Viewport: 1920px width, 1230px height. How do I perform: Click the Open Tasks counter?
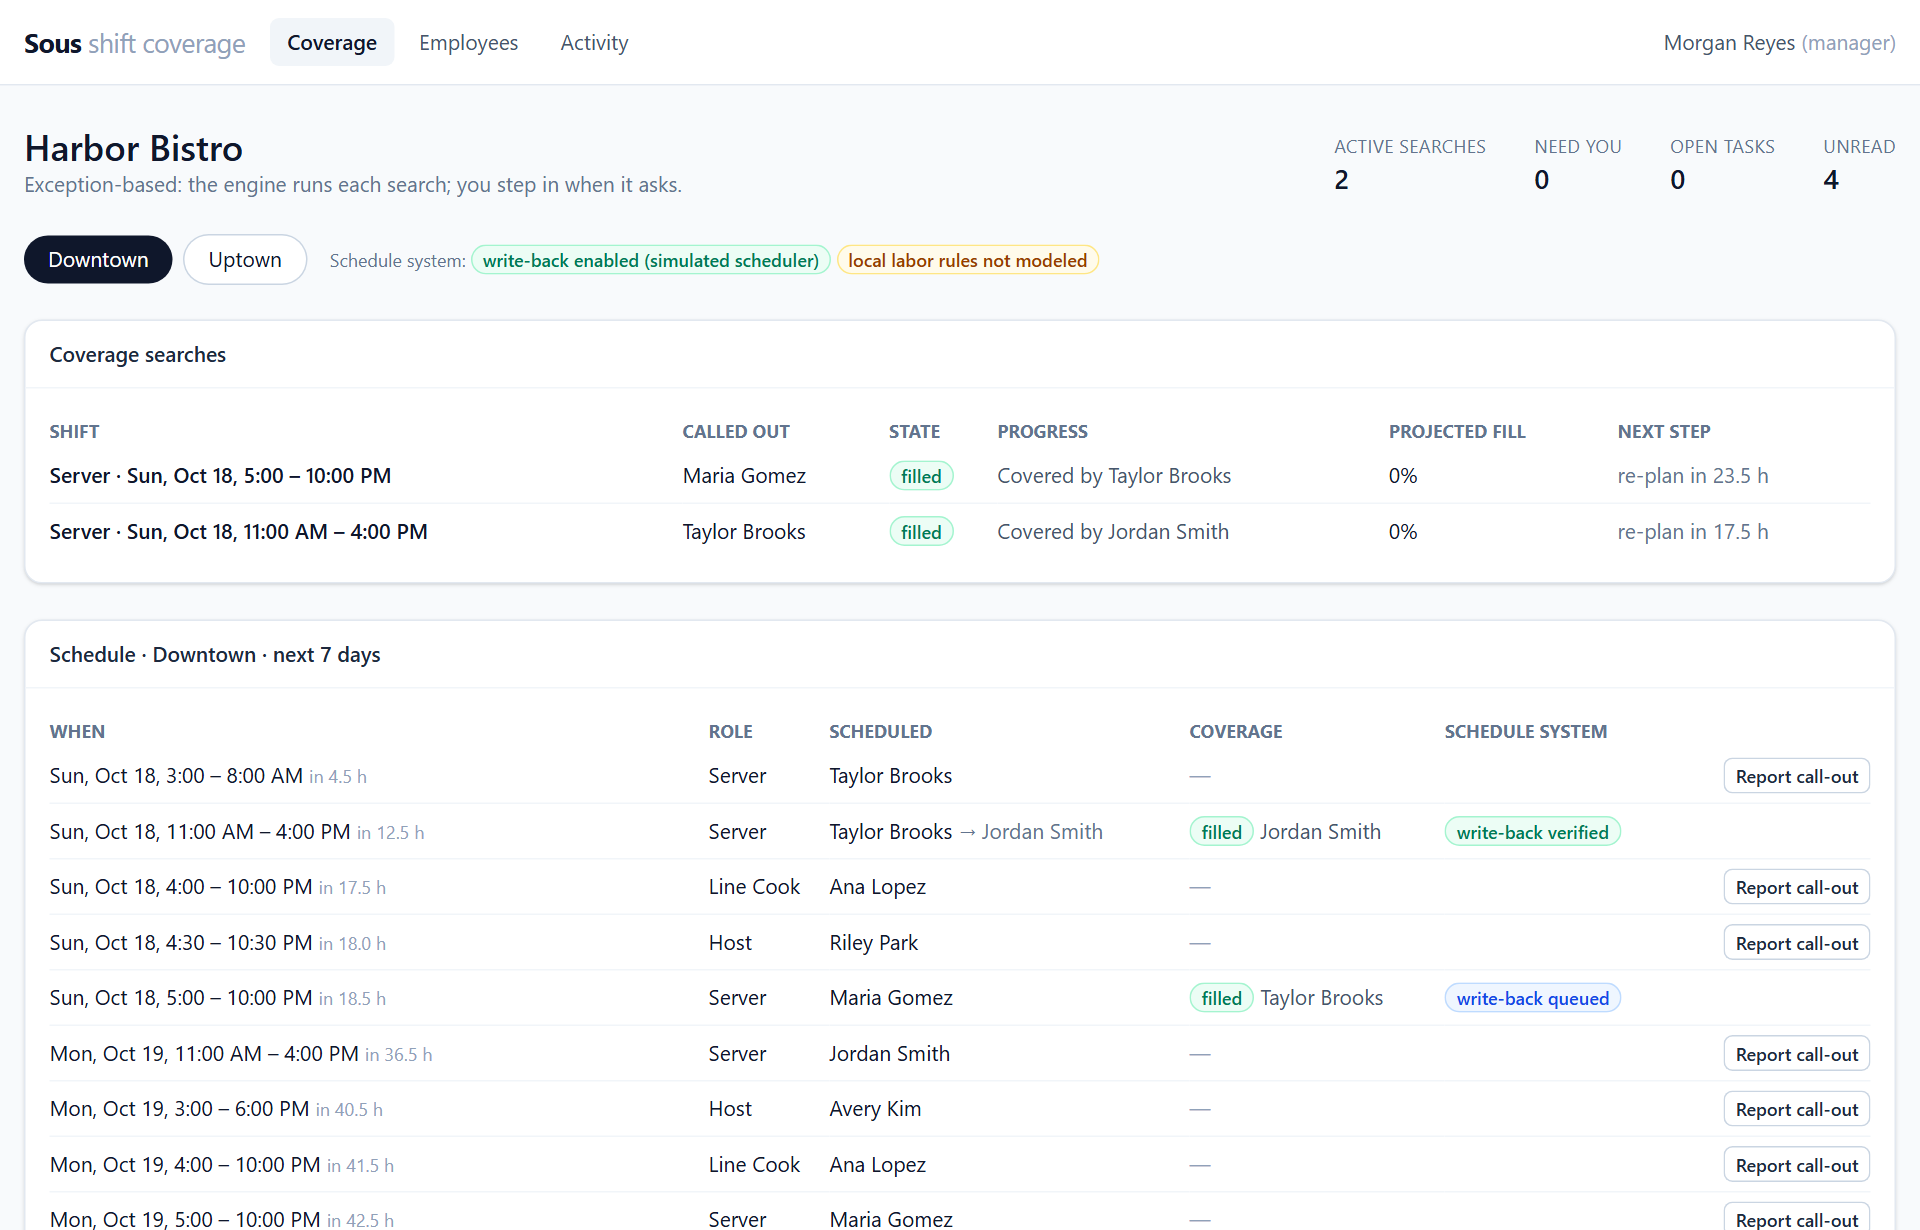click(1722, 165)
